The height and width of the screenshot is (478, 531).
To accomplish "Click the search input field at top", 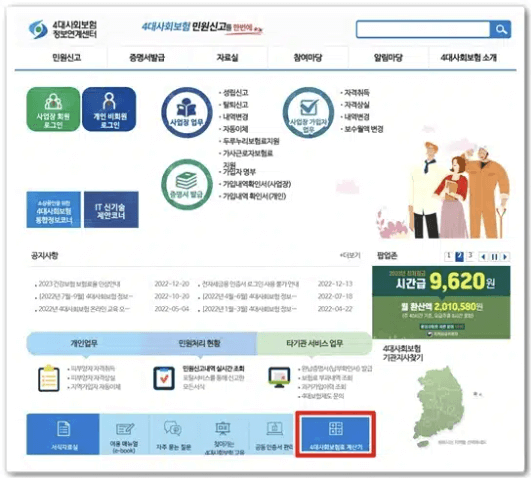I will tap(423, 30).
